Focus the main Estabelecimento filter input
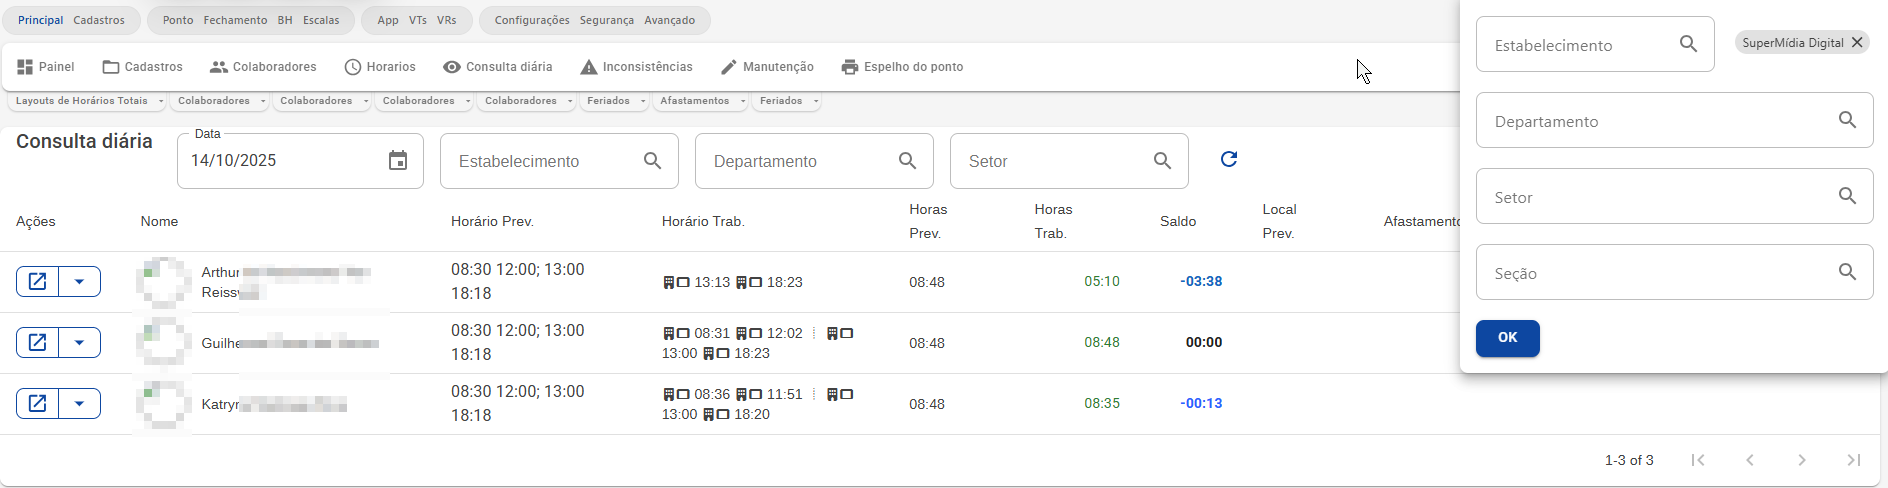The height and width of the screenshot is (488, 1888). (x=559, y=161)
